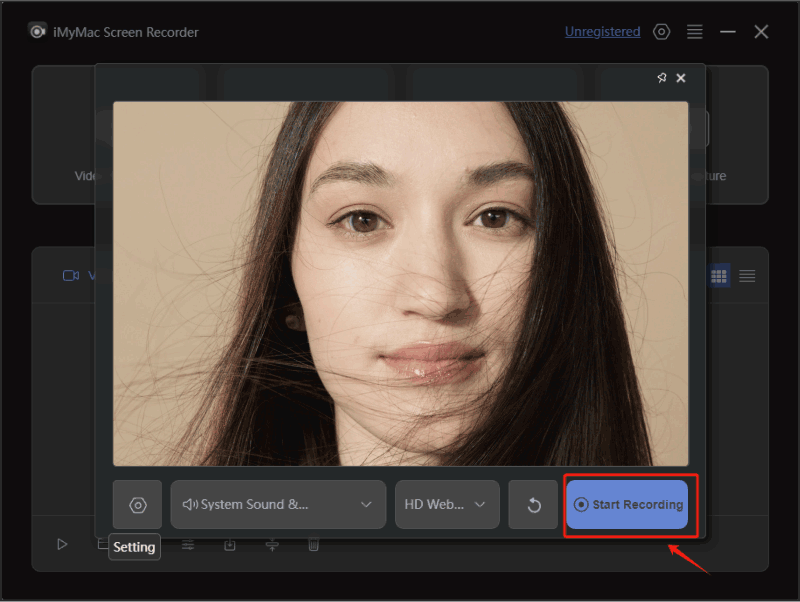The image size is (800, 602).
Task: Enable grid view for recordings
Action: pyautogui.click(x=718, y=276)
